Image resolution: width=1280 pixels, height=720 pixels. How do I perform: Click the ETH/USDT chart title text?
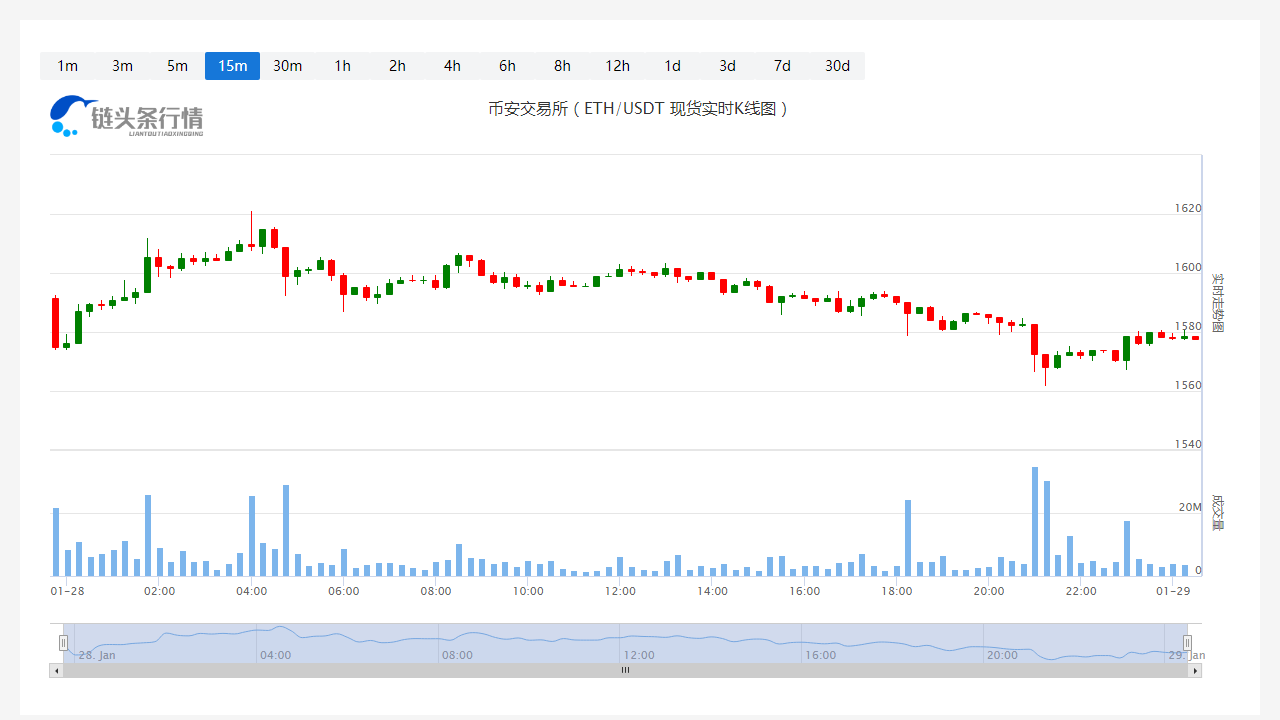[638, 109]
